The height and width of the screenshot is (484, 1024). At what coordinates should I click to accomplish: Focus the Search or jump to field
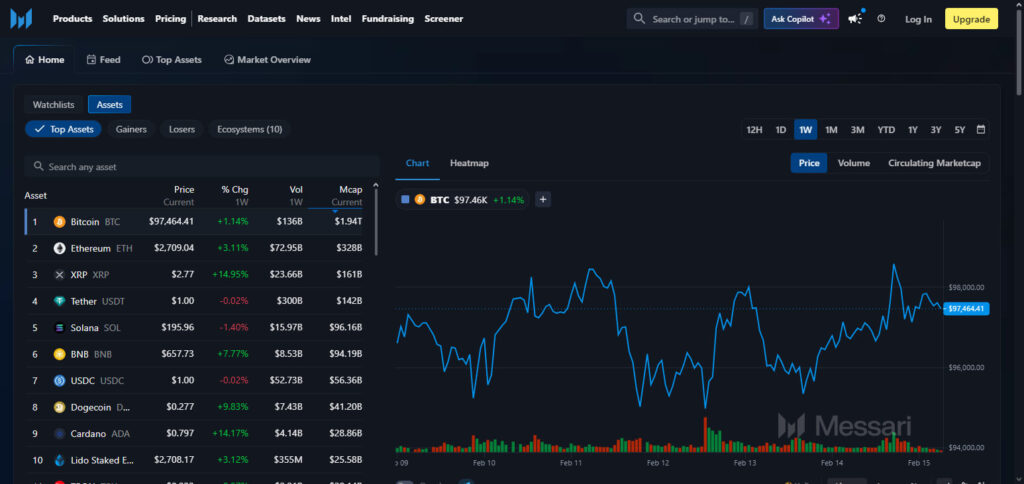tap(692, 19)
